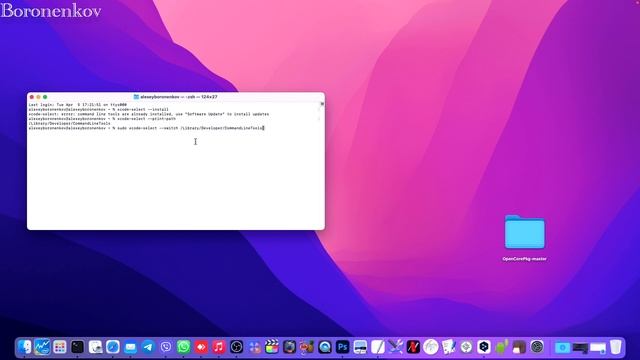The height and width of the screenshot is (360, 640).
Task: Open Mail from the dock
Action: click(130, 347)
